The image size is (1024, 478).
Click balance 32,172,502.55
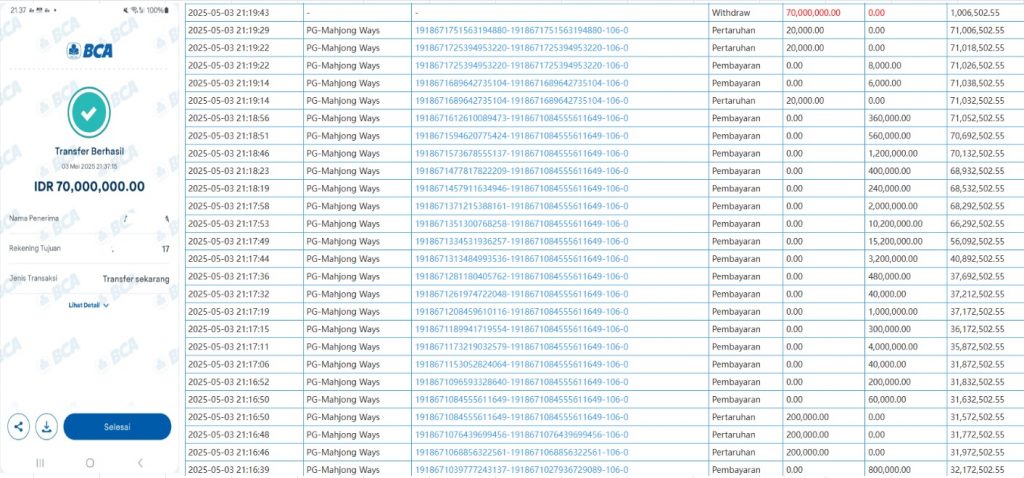tap(976, 470)
